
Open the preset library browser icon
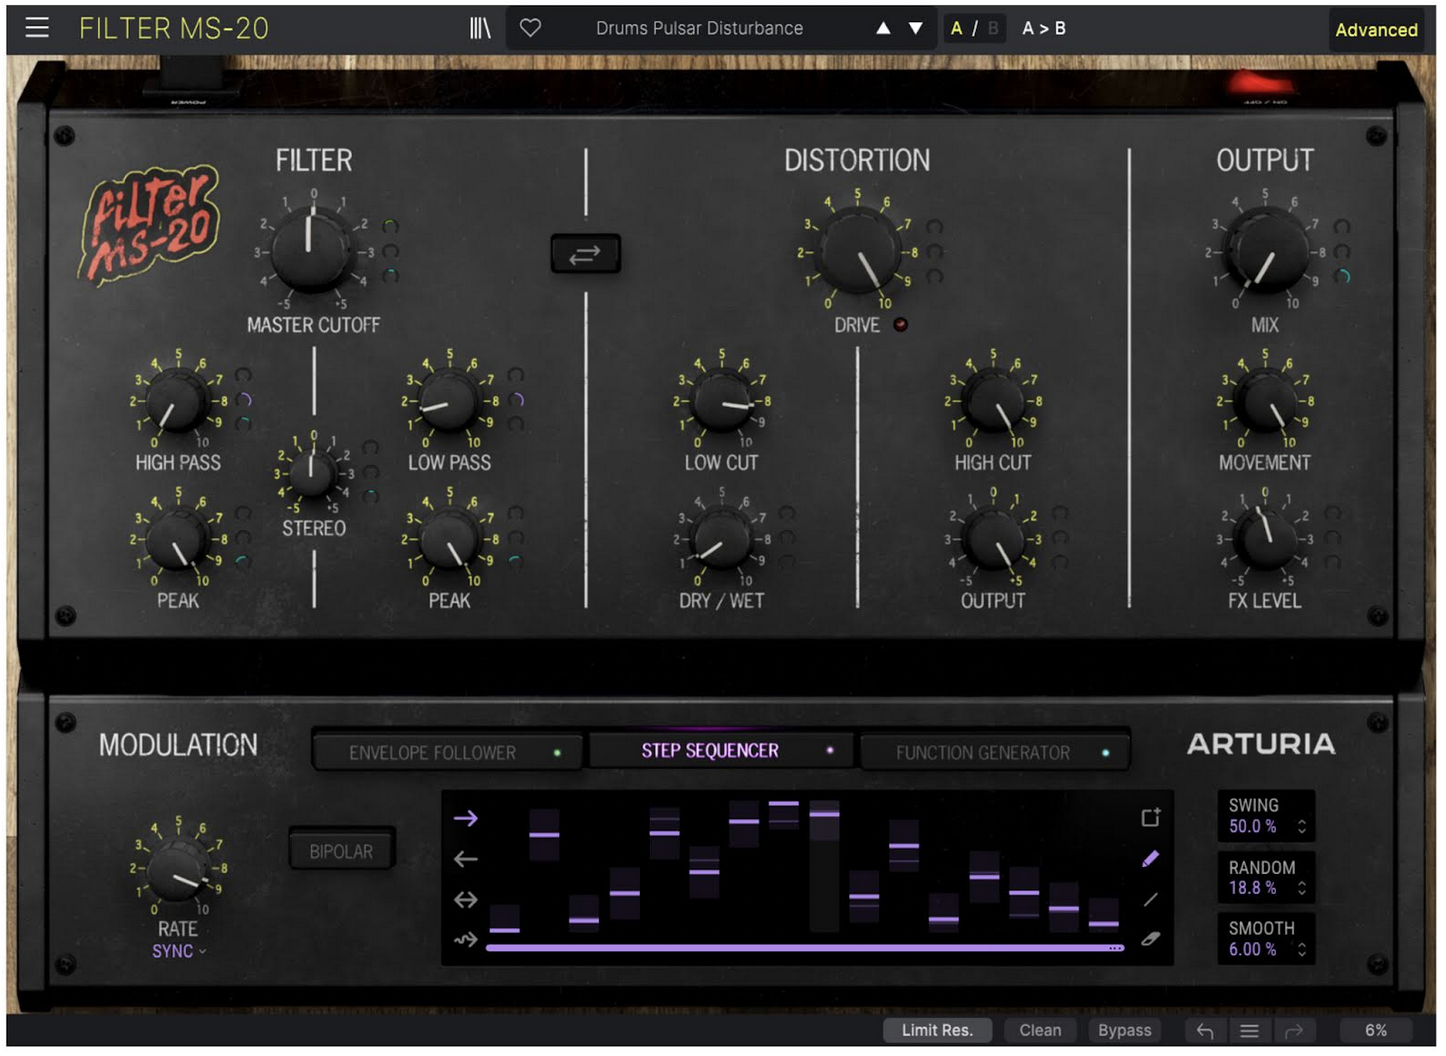479,28
